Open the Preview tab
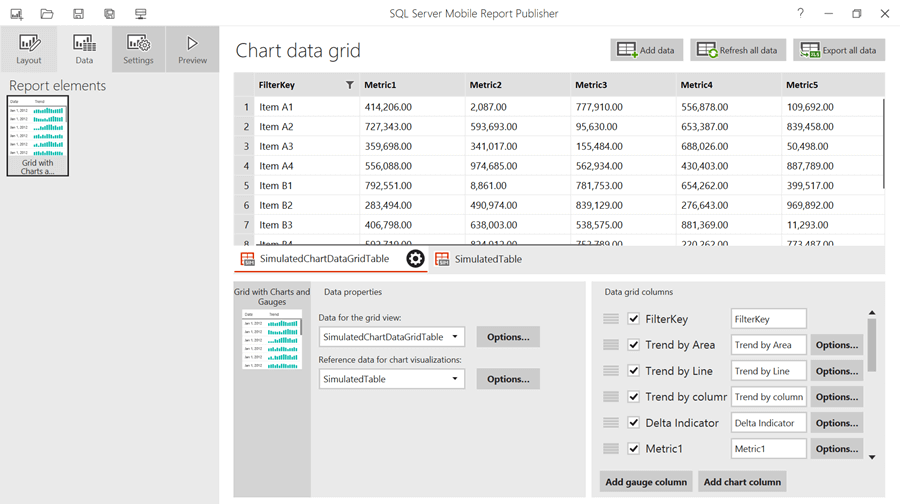The height and width of the screenshot is (504, 900). click(192, 49)
